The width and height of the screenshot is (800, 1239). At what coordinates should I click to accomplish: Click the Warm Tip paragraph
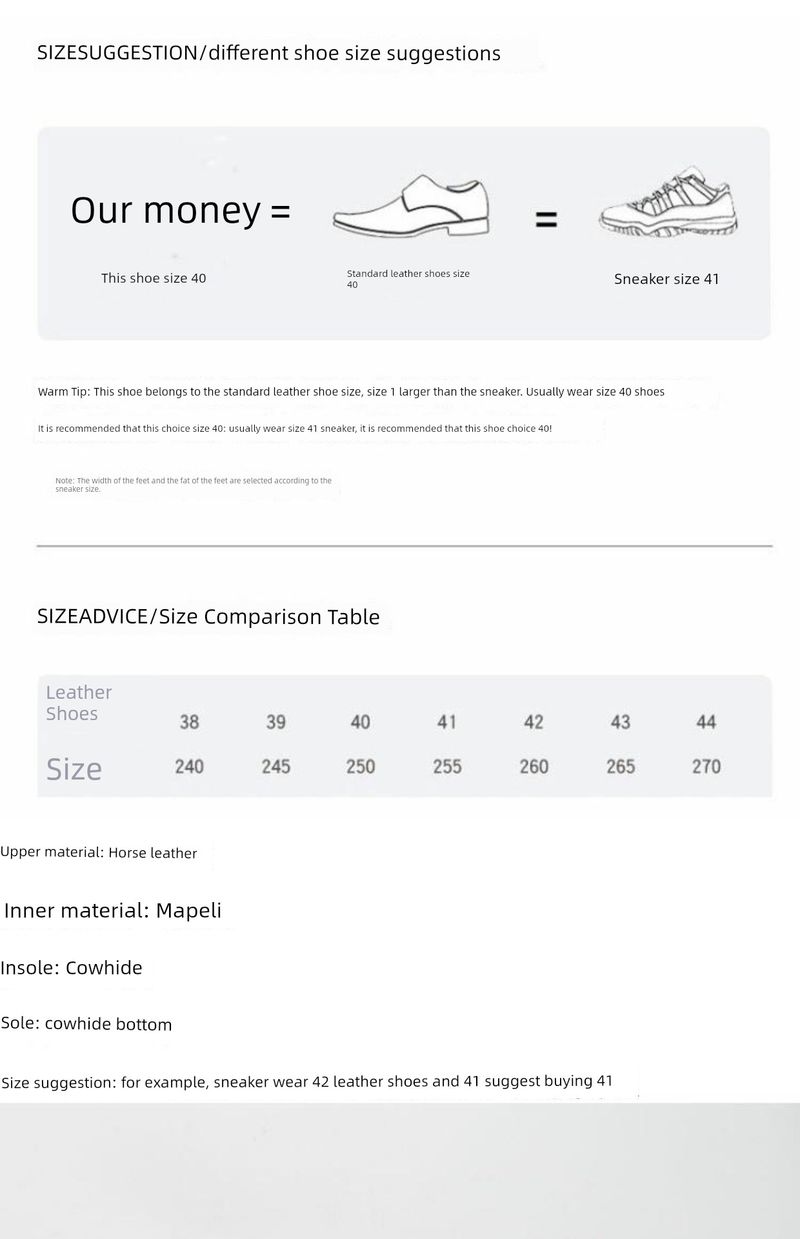pos(351,392)
